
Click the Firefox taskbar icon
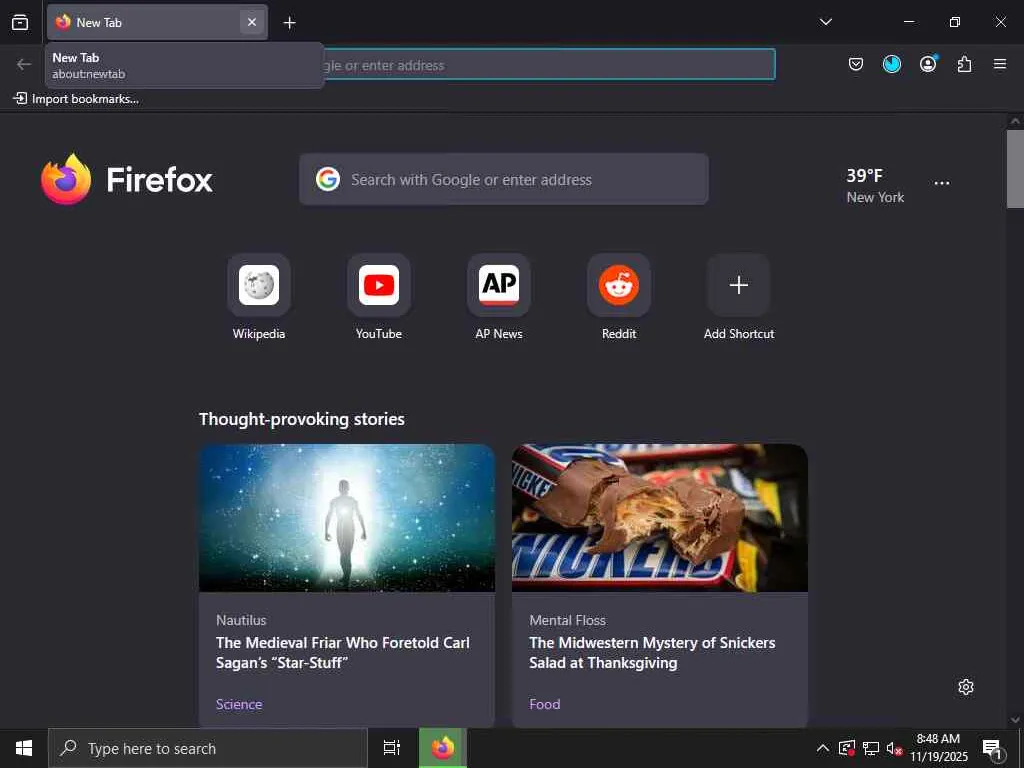443,748
